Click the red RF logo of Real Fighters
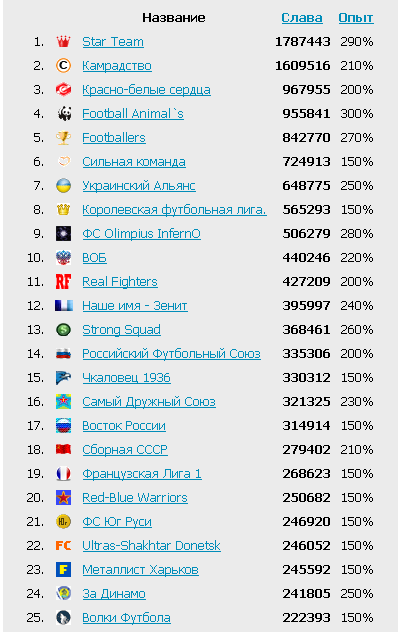The width and height of the screenshot is (400, 632). (x=63, y=281)
